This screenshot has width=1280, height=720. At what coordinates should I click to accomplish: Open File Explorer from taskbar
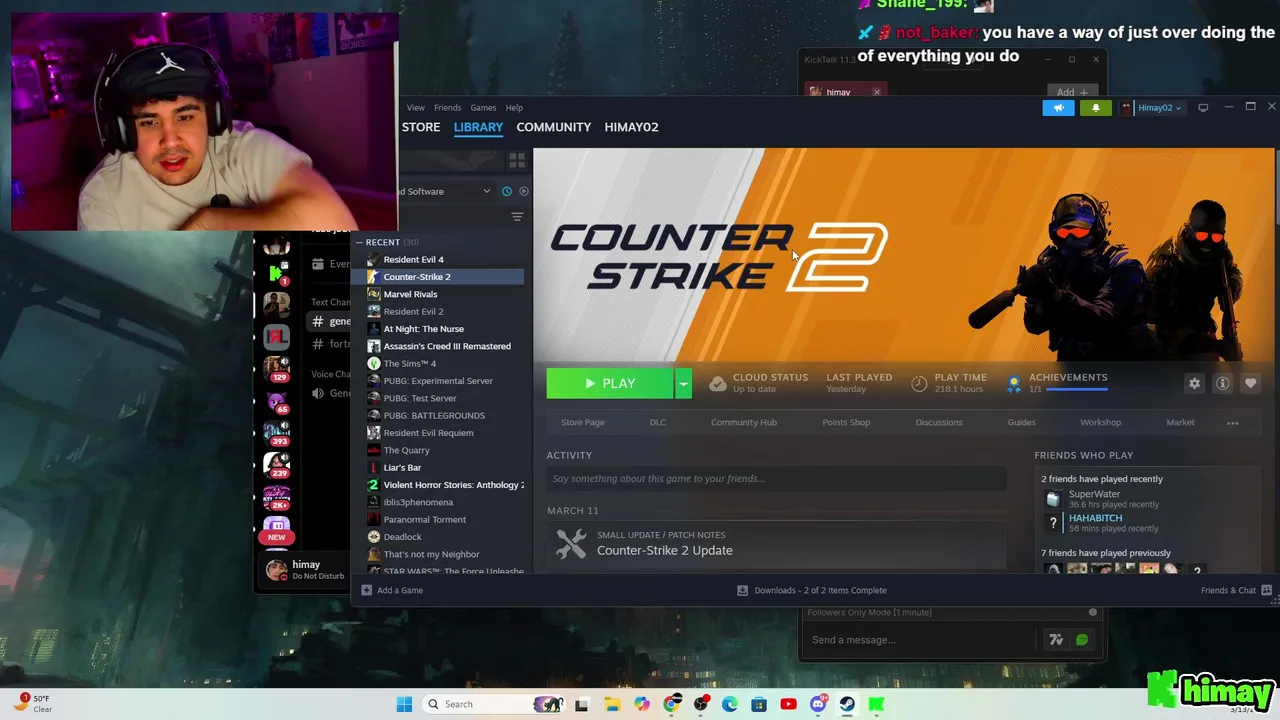[612, 704]
